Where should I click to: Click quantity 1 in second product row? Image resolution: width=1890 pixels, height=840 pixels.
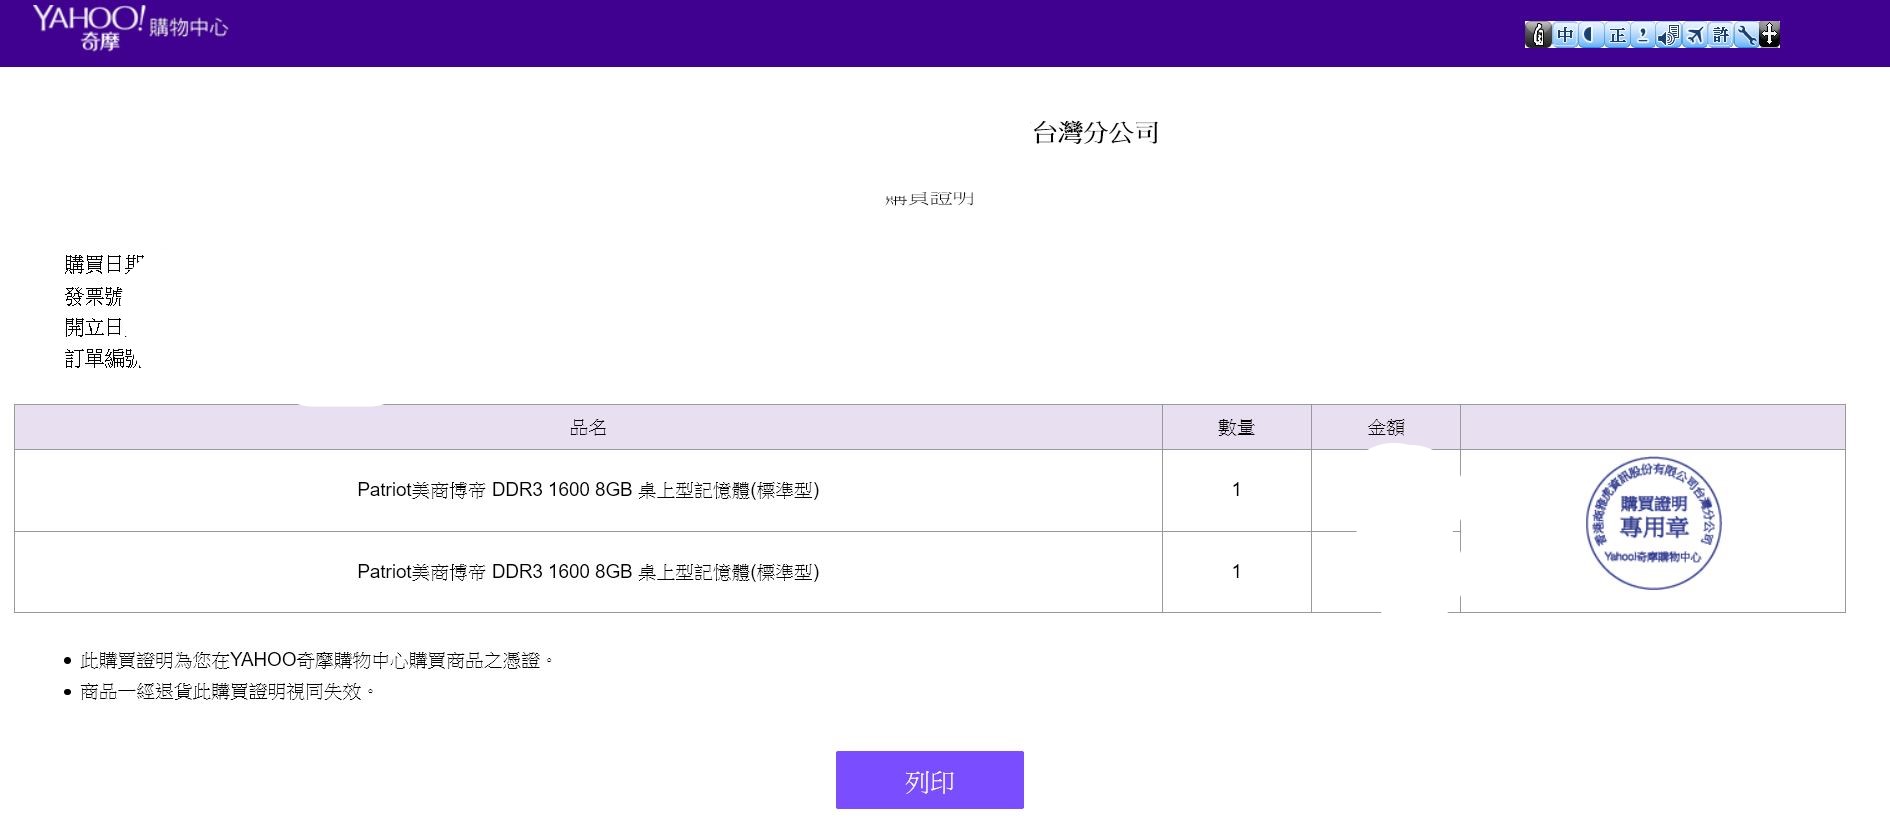[1236, 572]
